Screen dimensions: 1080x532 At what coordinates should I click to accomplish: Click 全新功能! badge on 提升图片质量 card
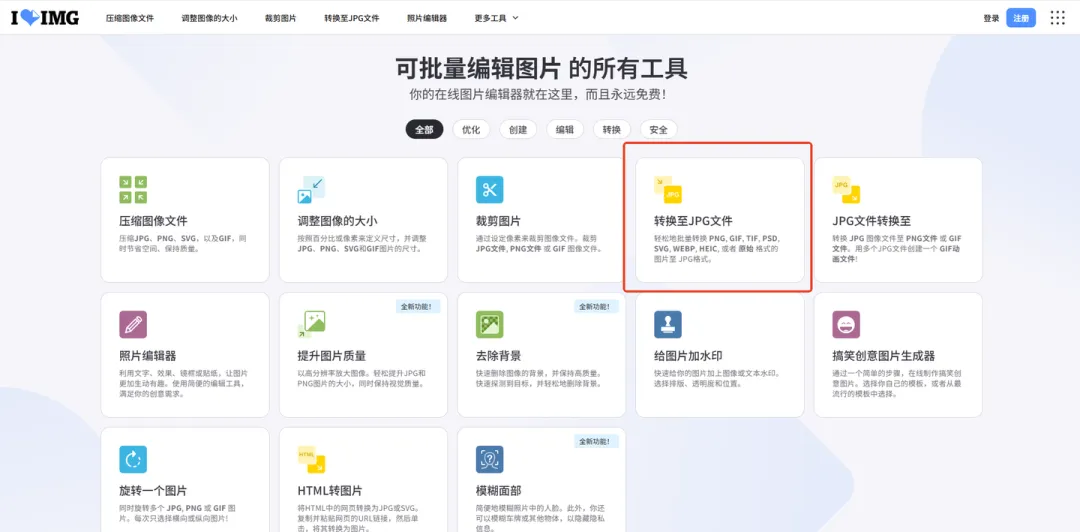[418, 307]
